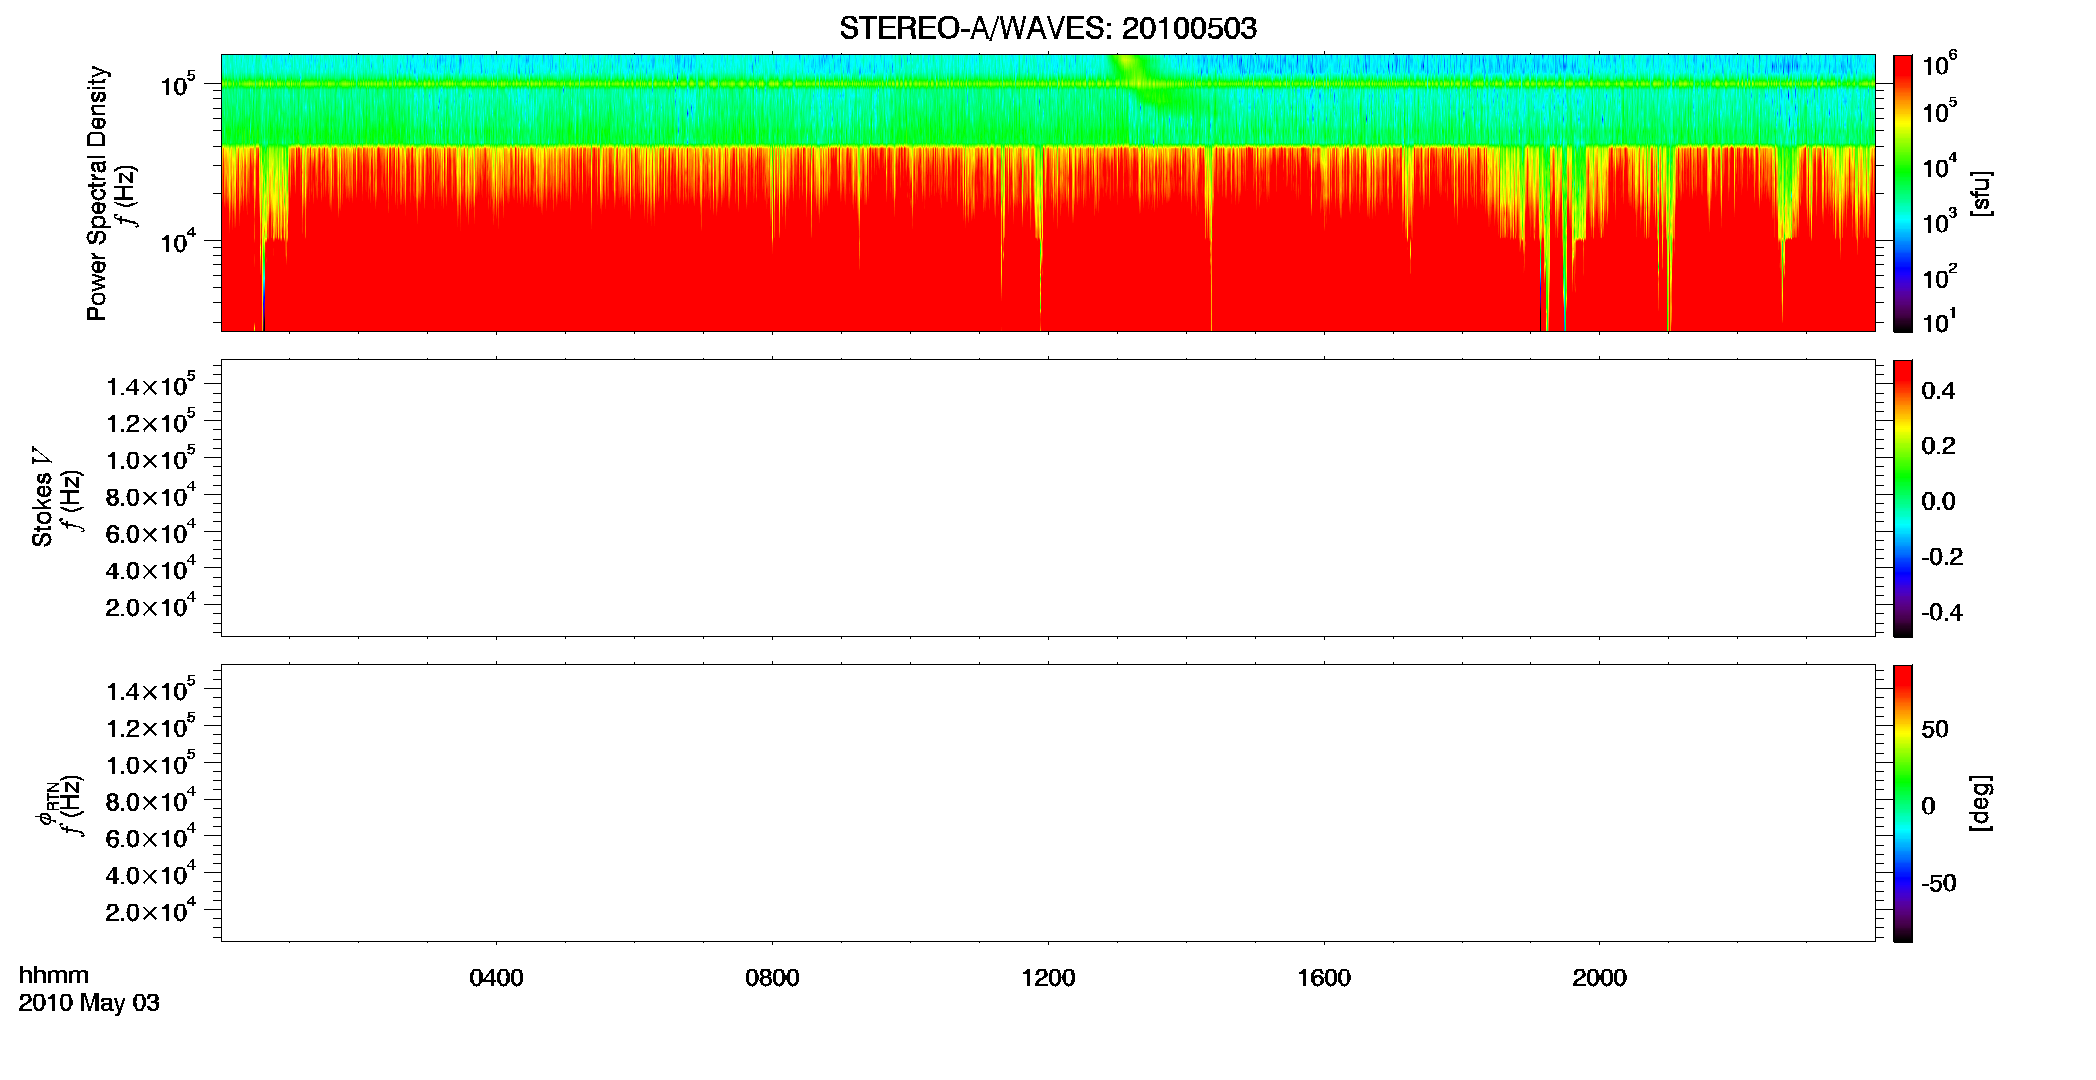Click the 50 label on the degrees color bar
This screenshot has width=2096, height=1080.
[1934, 729]
